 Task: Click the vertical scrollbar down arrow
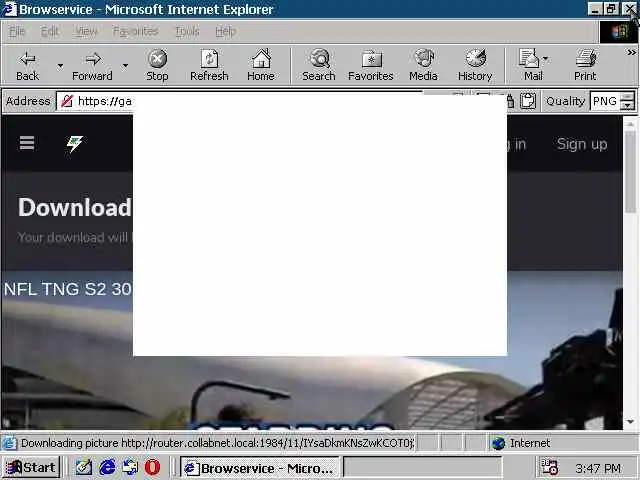631,422
